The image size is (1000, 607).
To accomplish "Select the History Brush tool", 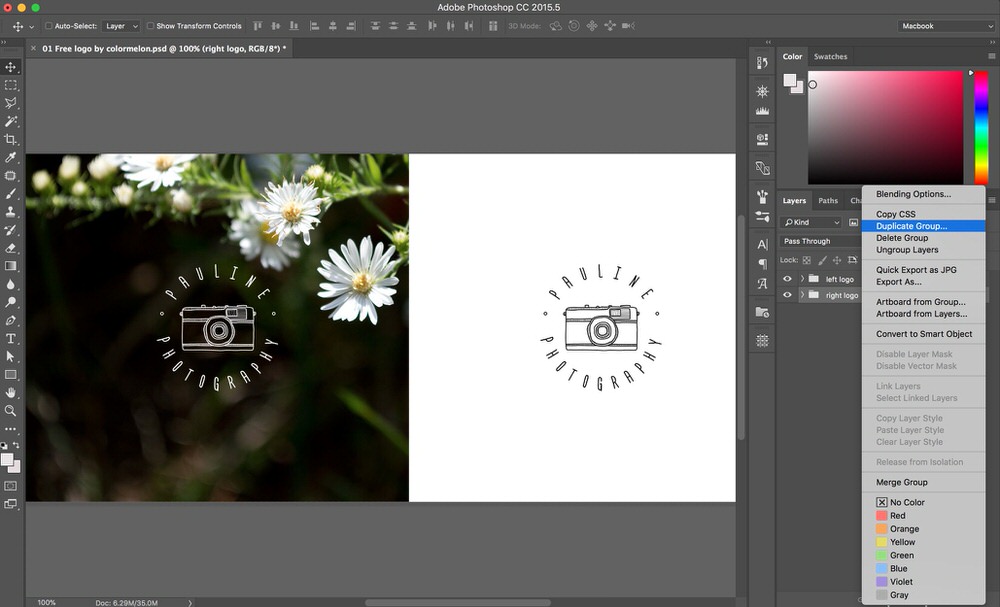I will click(11, 230).
